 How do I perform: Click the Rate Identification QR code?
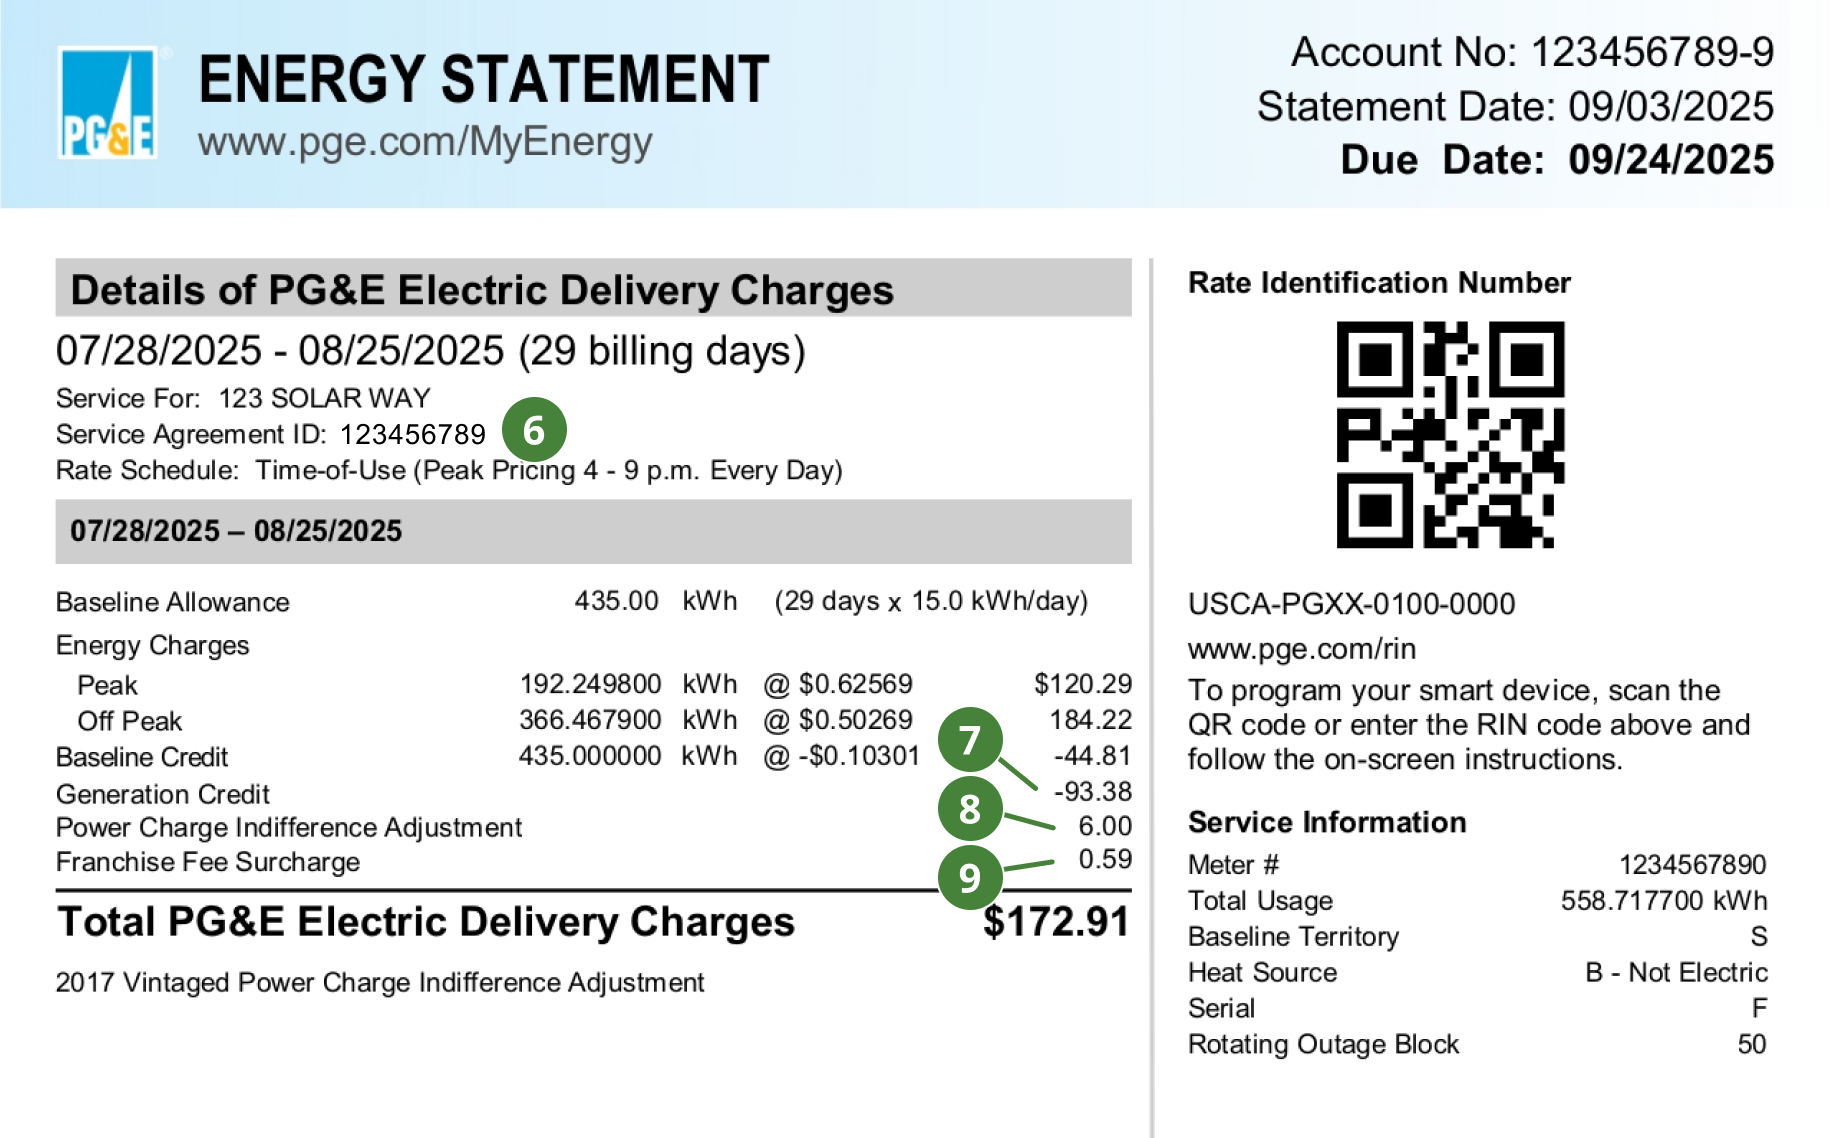(1450, 434)
